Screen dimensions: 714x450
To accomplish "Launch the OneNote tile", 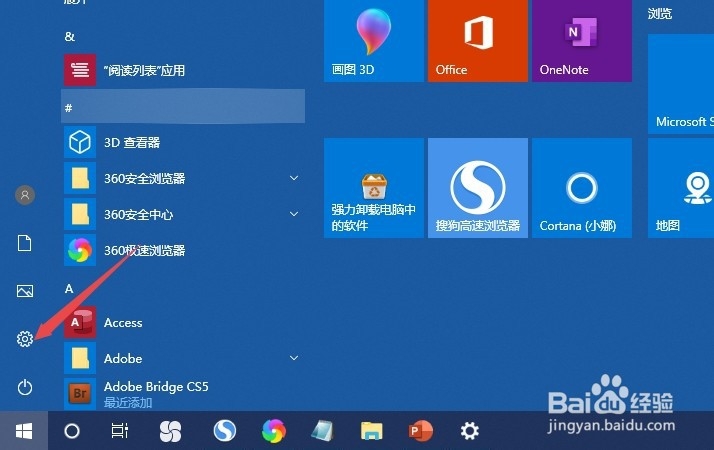I will (582, 40).
